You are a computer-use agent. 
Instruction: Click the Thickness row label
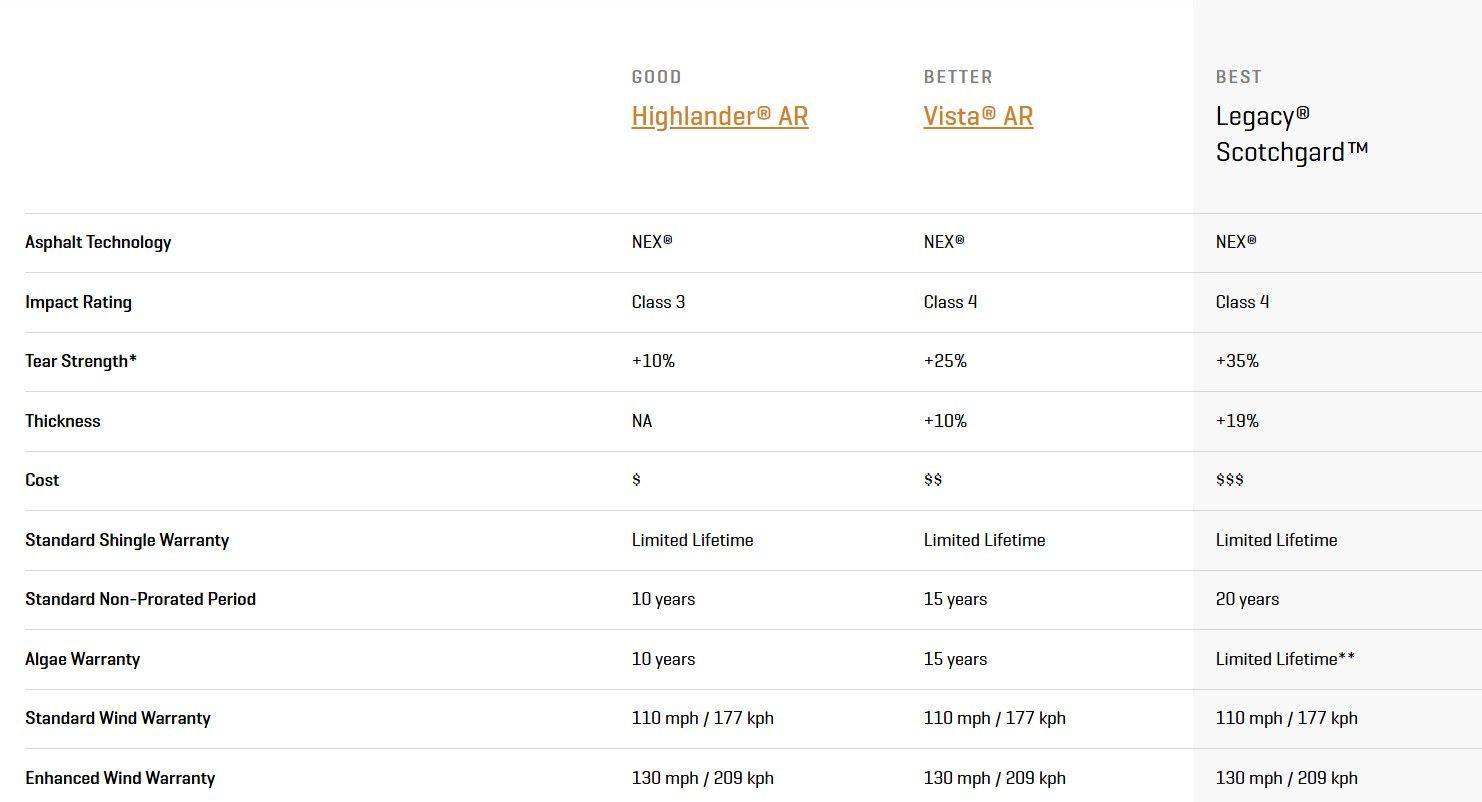pyautogui.click(x=62, y=421)
